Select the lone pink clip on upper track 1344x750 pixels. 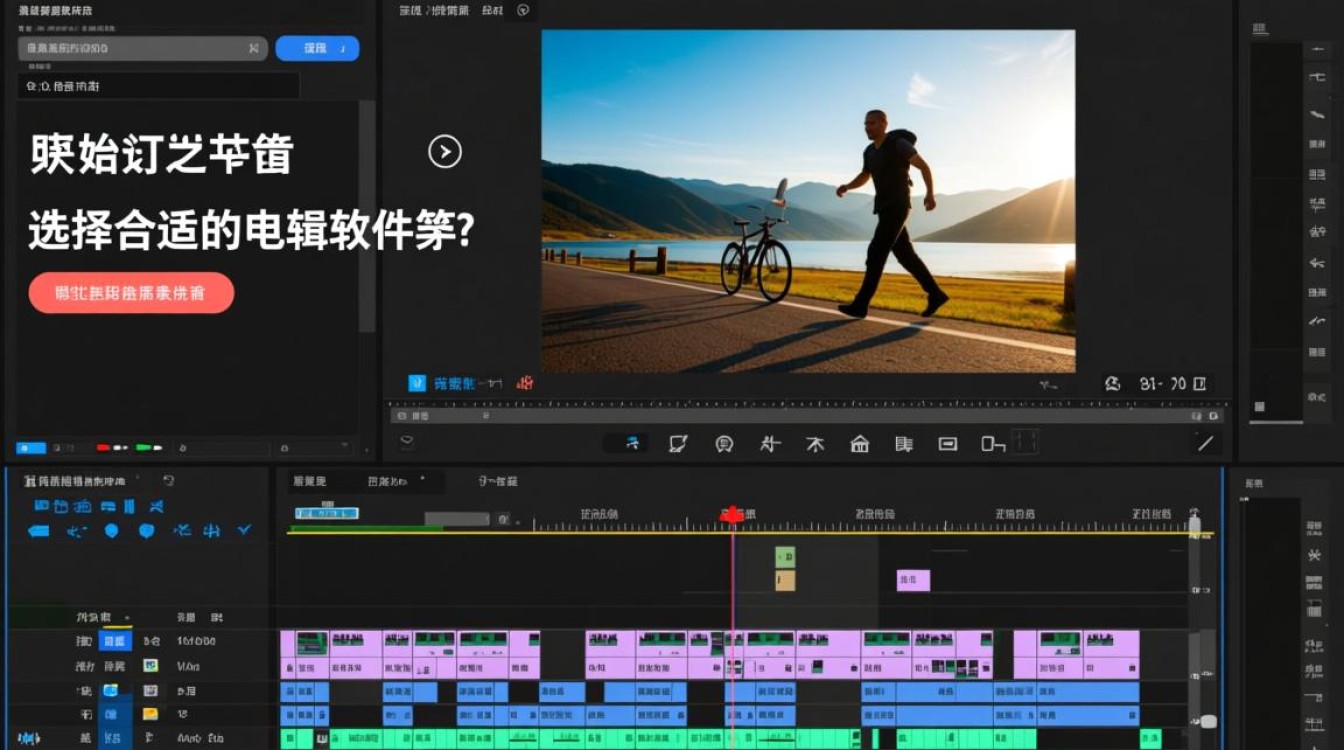[x=913, y=580]
